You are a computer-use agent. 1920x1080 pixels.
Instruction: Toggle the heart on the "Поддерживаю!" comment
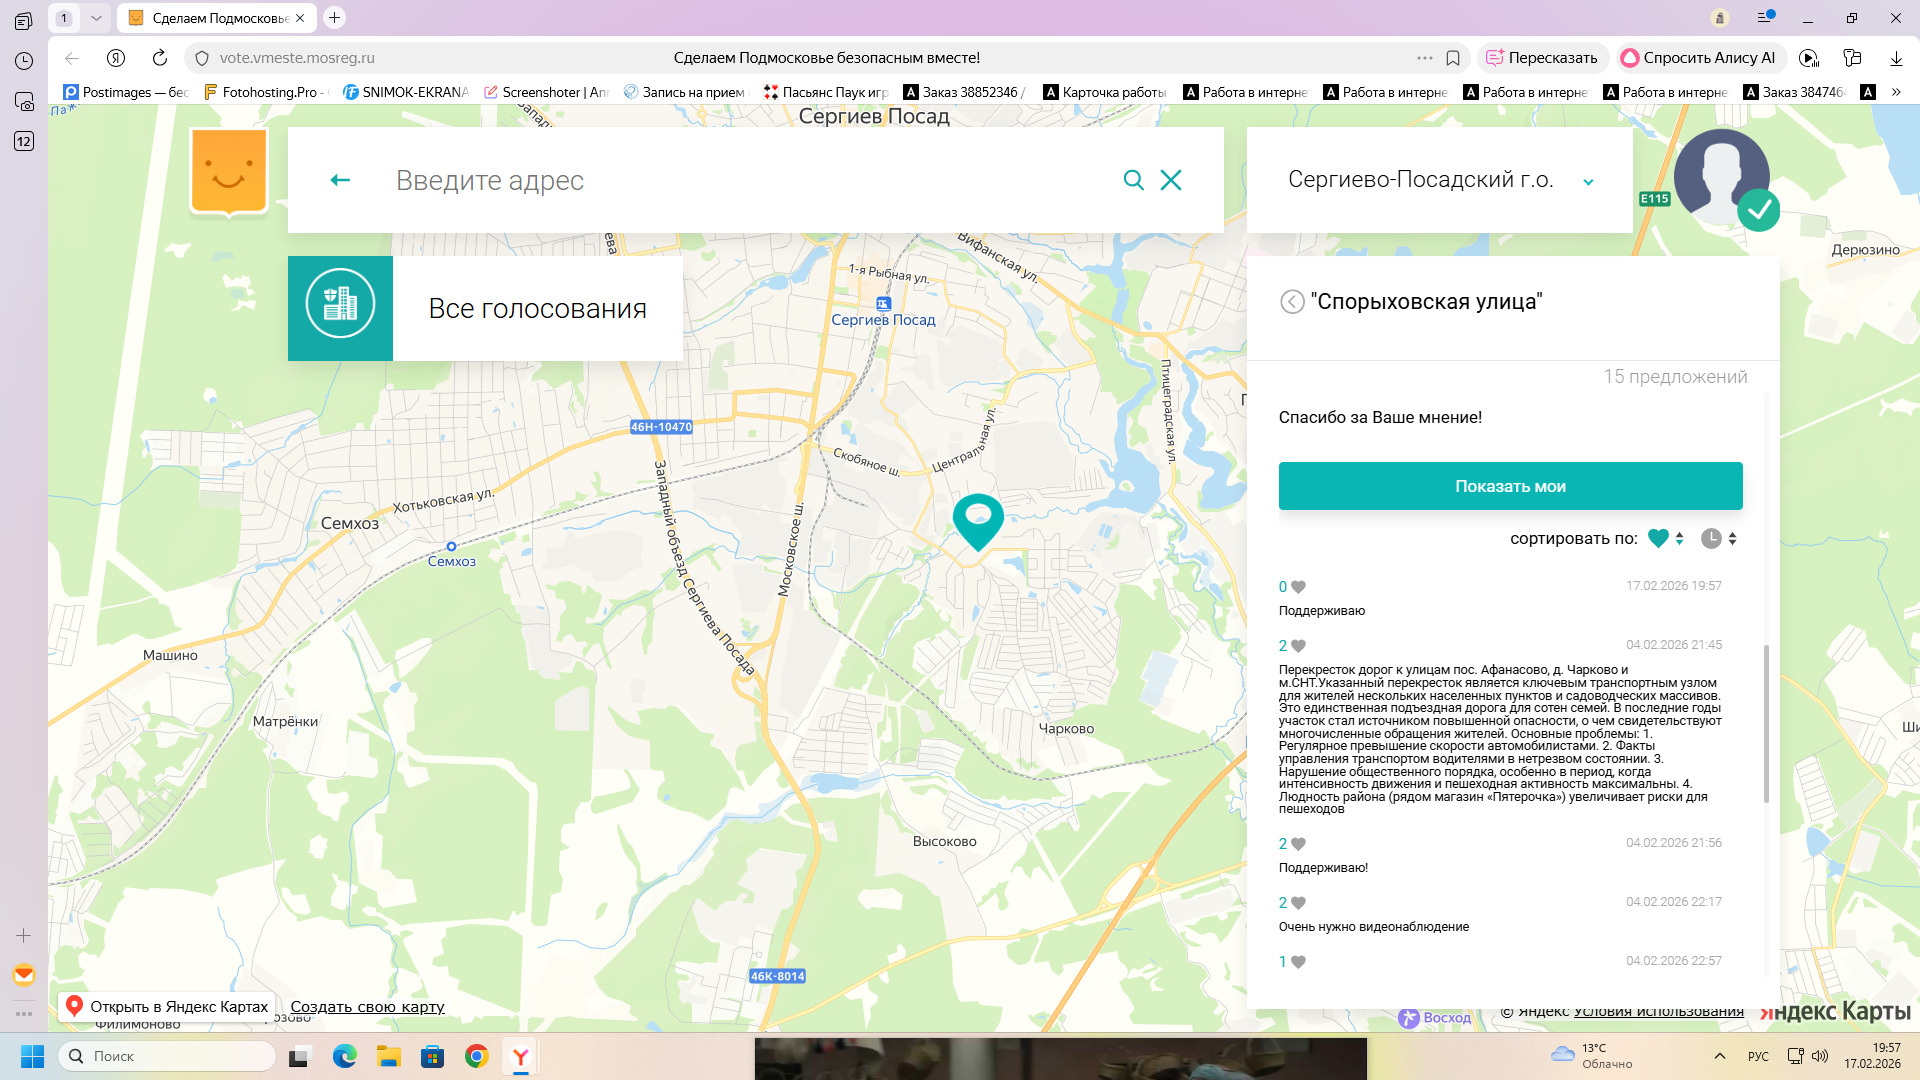(x=1298, y=844)
